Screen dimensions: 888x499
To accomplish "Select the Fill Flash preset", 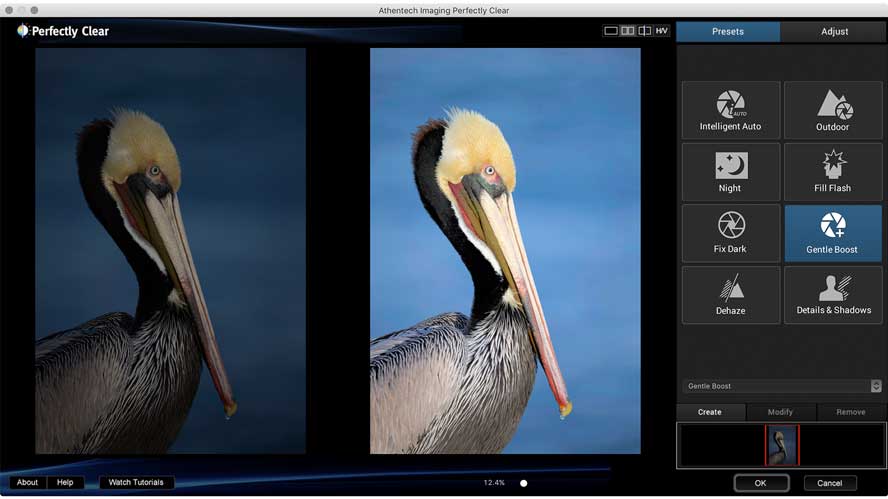I will pos(832,171).
